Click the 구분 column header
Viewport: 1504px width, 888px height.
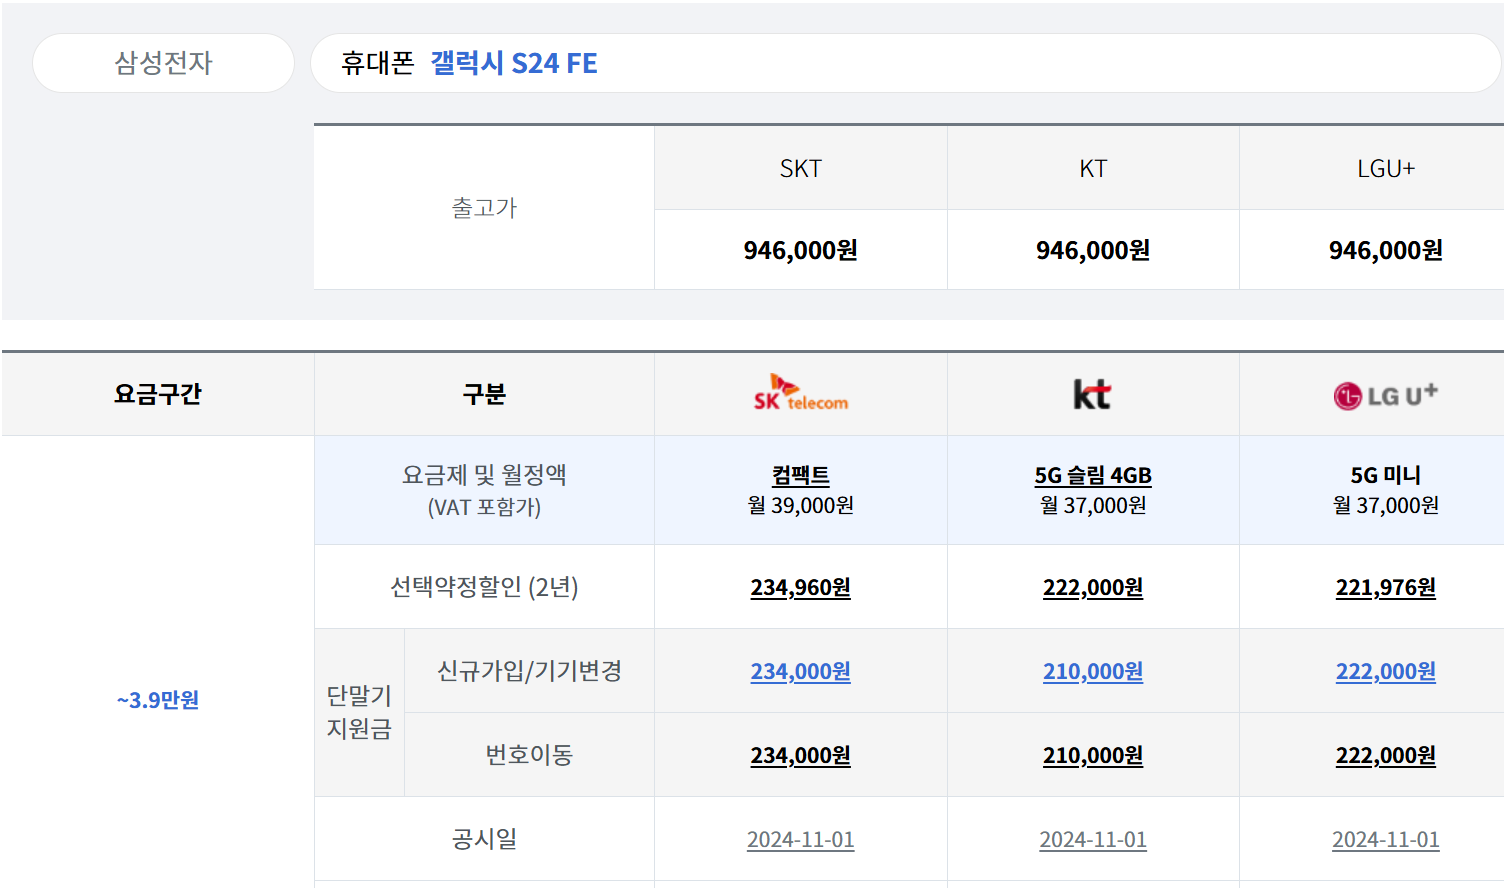point(484,394)
